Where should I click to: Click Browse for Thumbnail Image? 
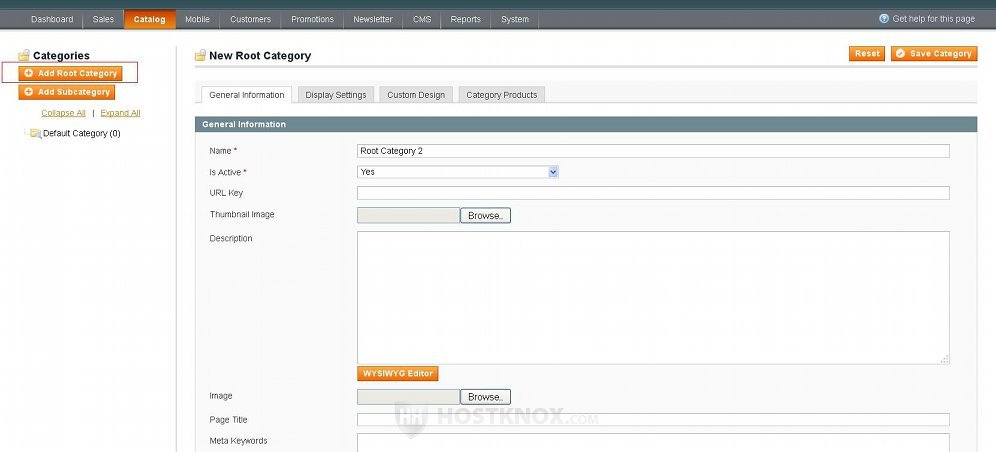click(x=485, y=216)
